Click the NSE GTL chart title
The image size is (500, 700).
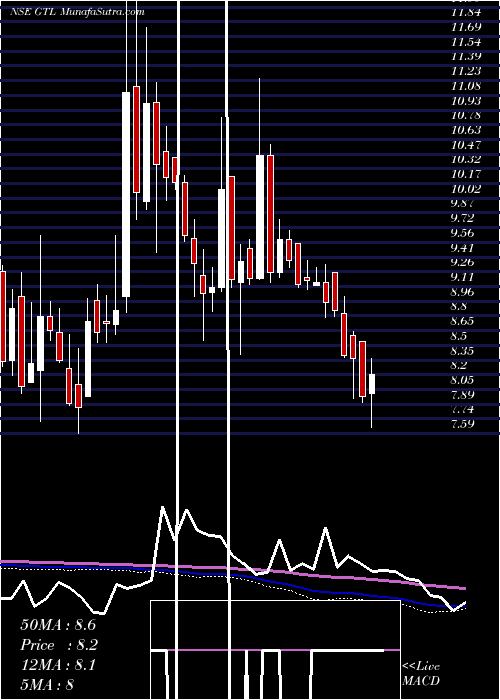click(x=78, y=12)
